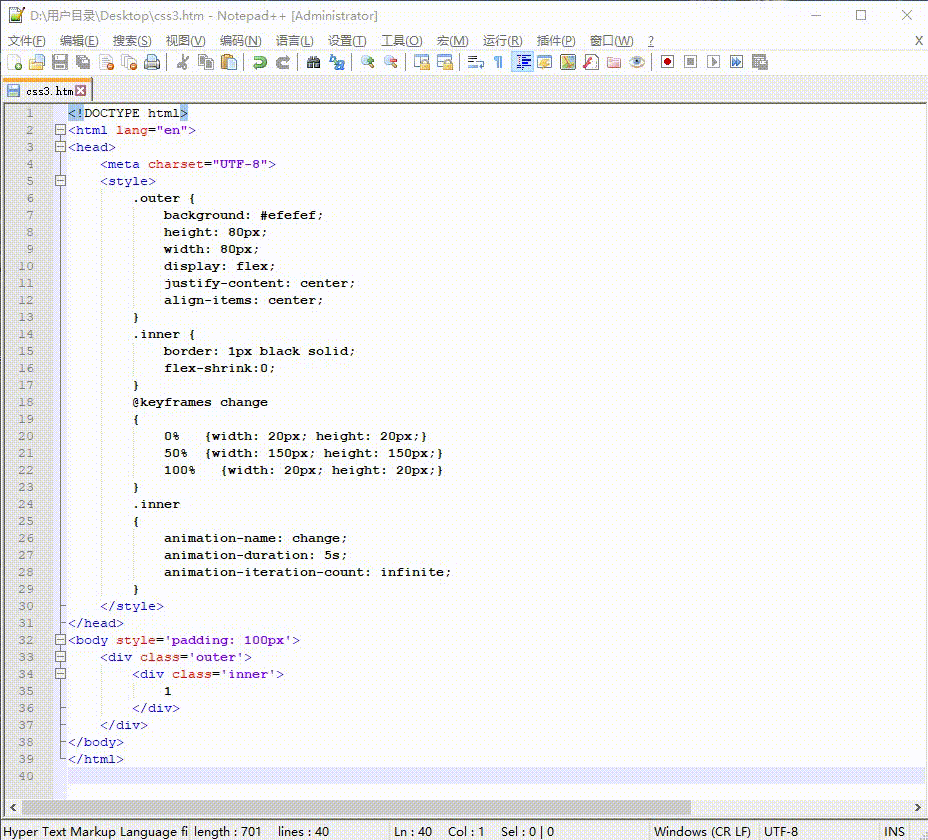This screenshot has width=928, height=840.
Task: Toggle show all characters pilcrow
Action: coord(498,62)
